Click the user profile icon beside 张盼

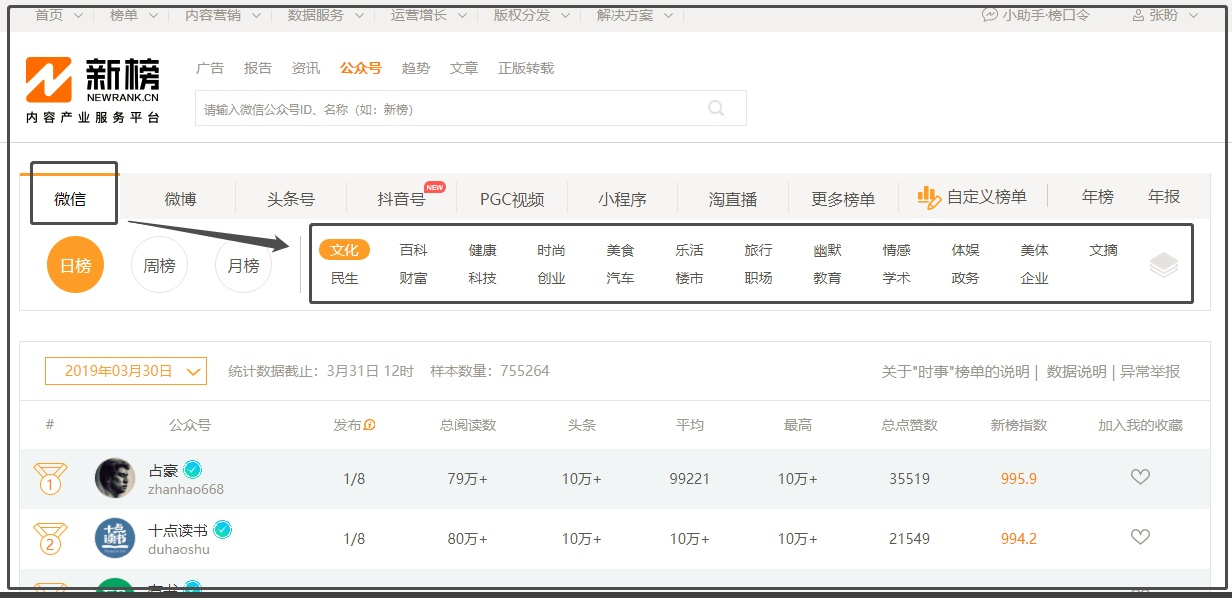[x=1138, y=15]
